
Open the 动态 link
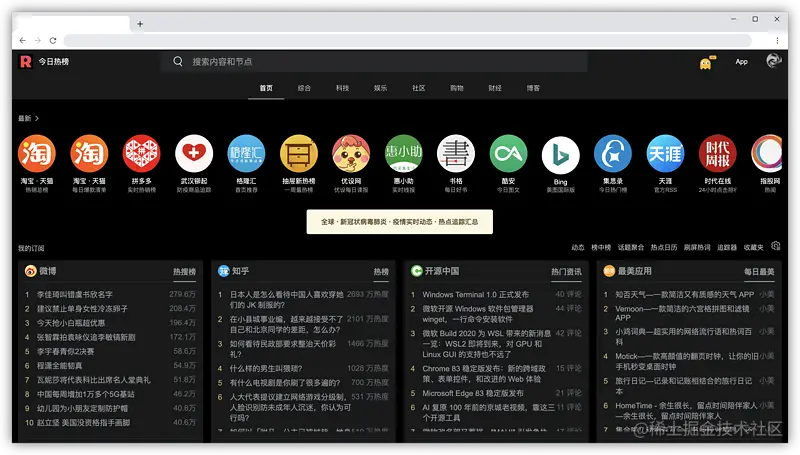(x=578, y=247)
